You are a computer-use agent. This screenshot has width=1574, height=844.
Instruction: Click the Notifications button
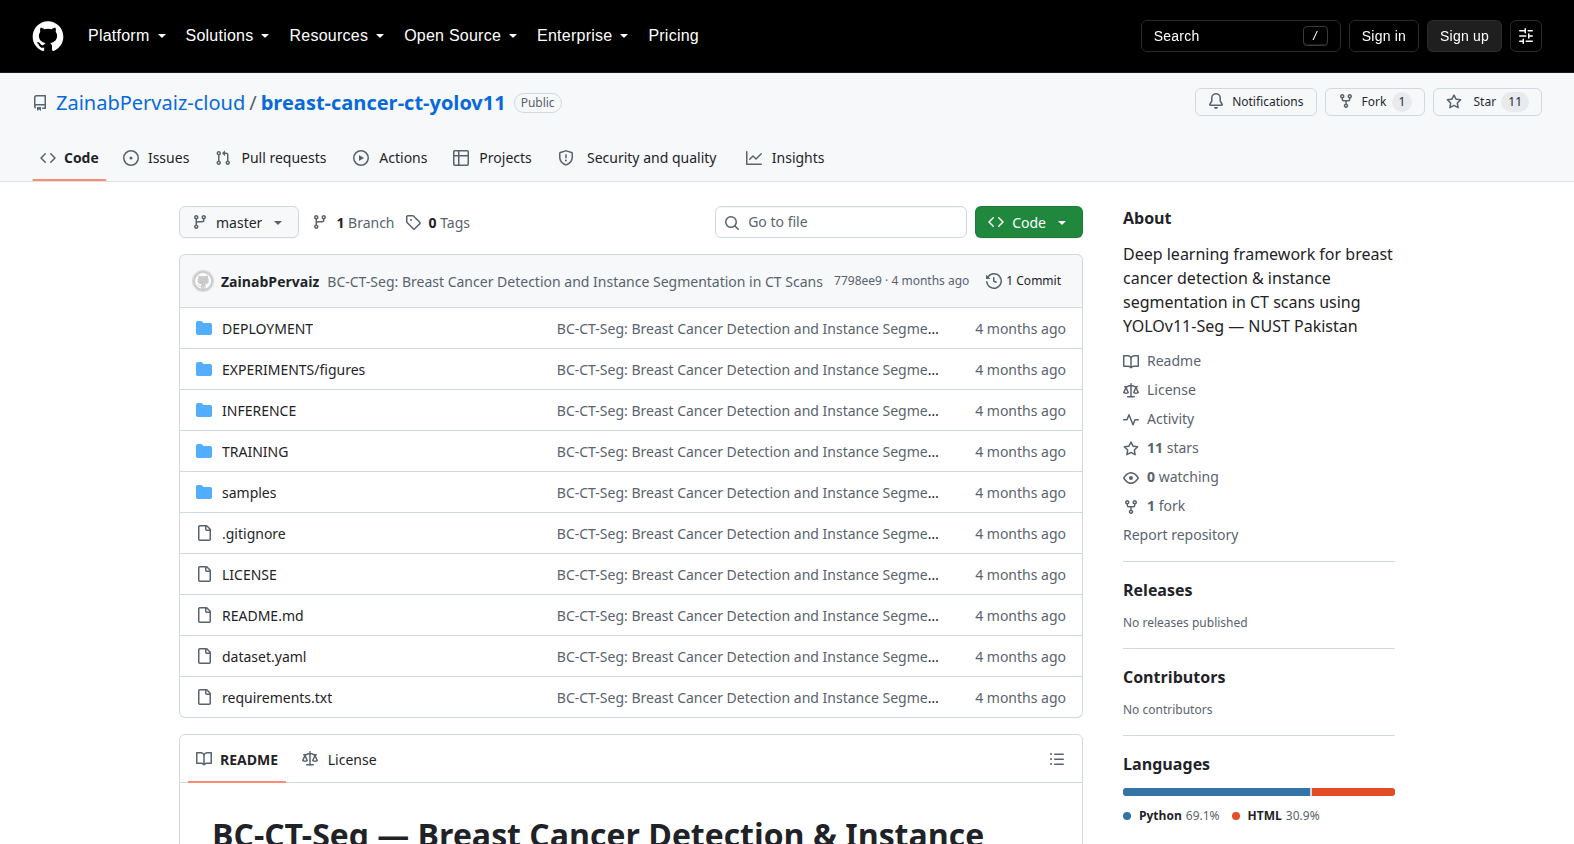1256,102
